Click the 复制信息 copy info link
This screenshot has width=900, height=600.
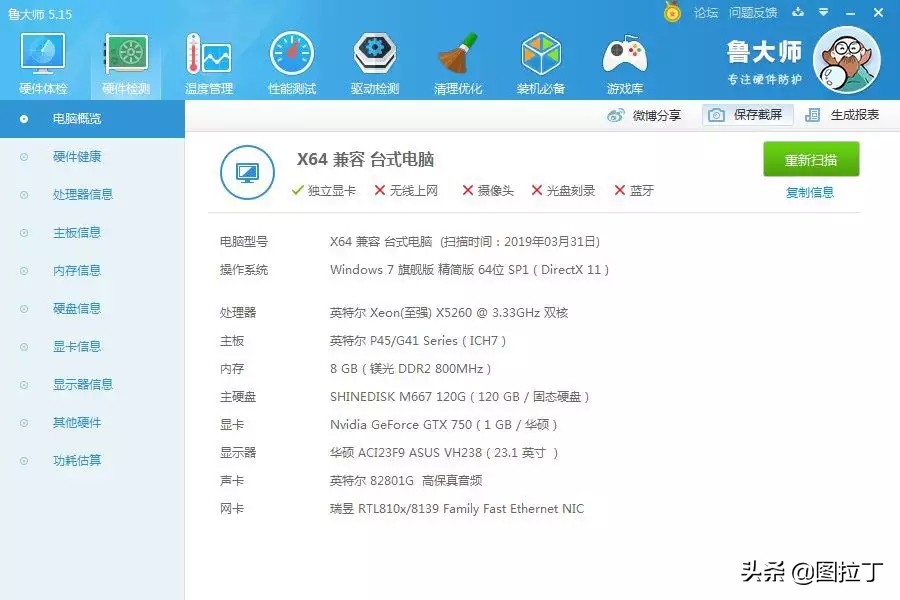click(x=811, y=192)
